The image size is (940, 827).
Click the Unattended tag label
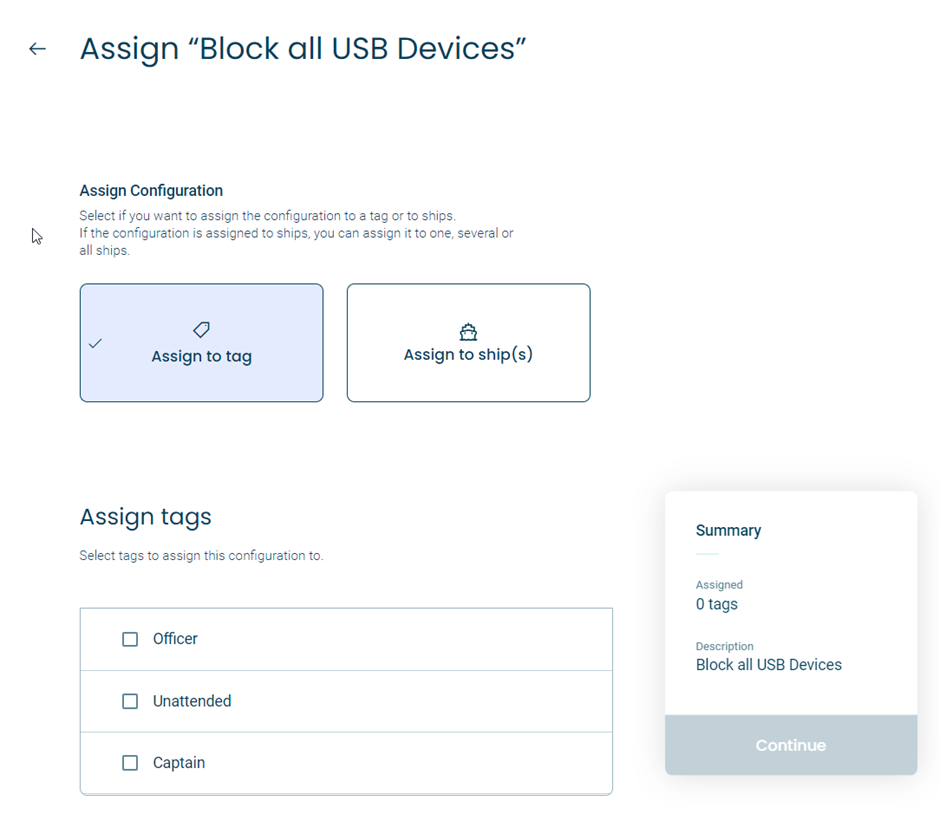[x=192, y=701]
